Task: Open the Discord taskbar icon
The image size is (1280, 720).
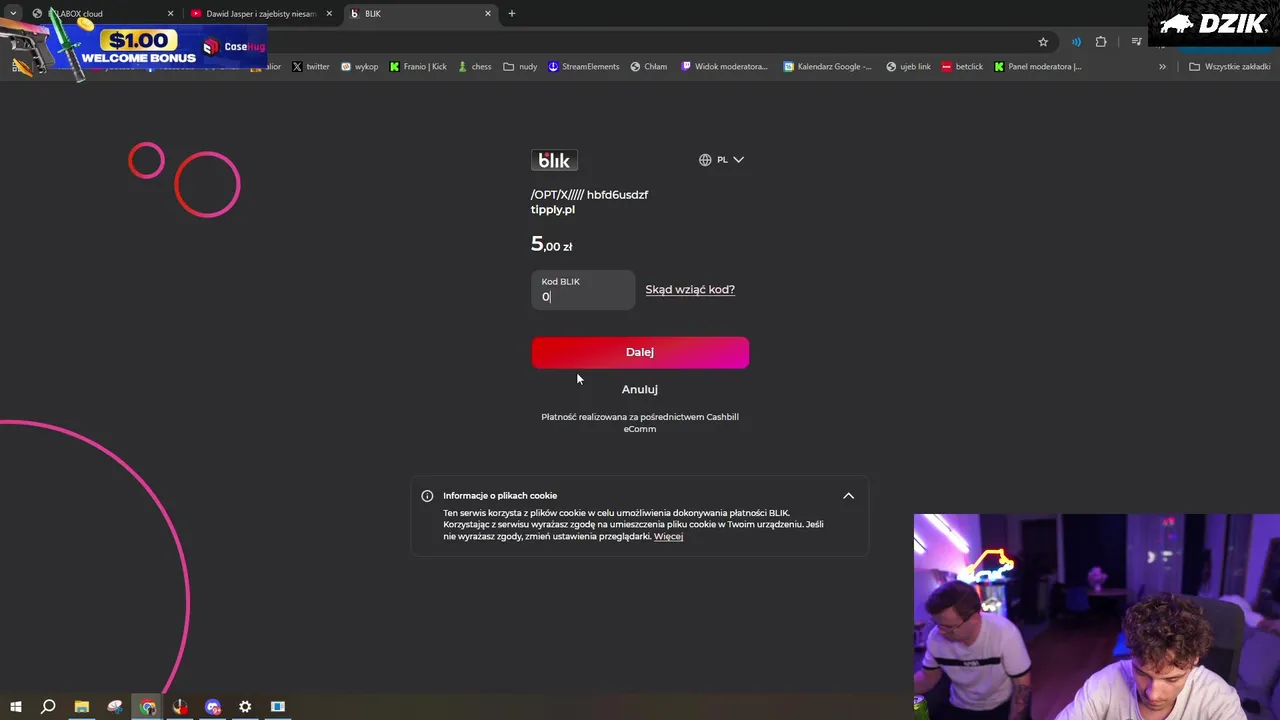Action: coord(213,707)
